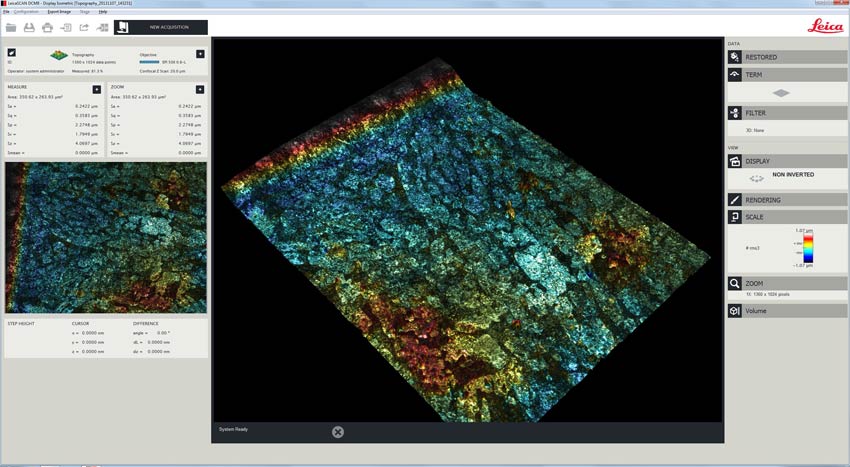Click the height color scale bar
The width and height of the screenshot is (850, 467).
[808, 248]
